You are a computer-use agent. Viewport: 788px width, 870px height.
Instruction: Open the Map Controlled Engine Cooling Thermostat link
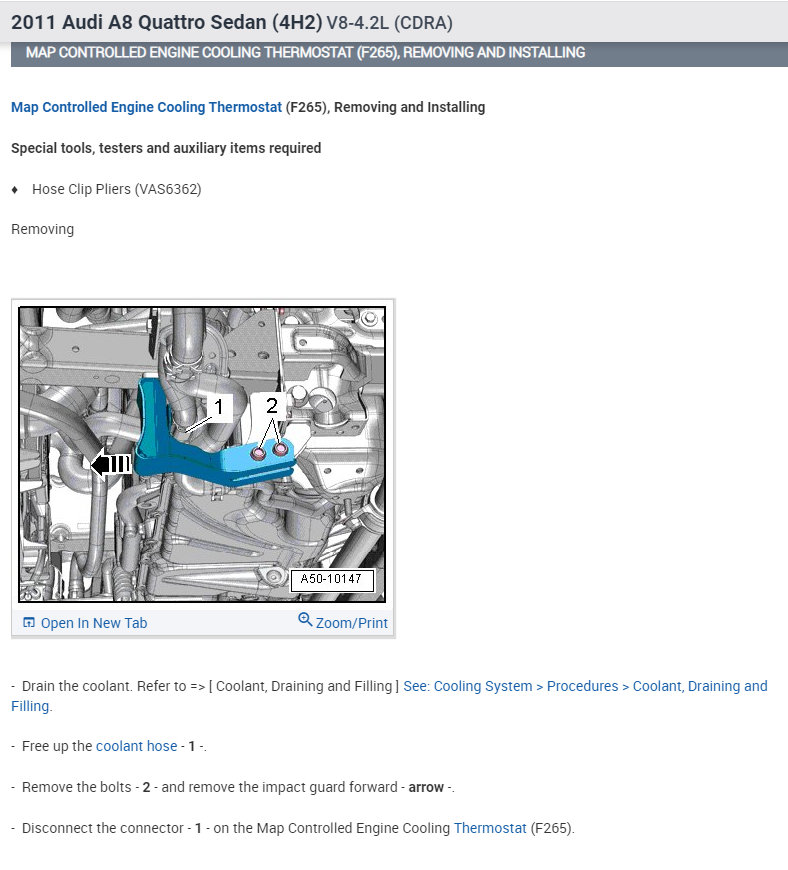point(147,107)
